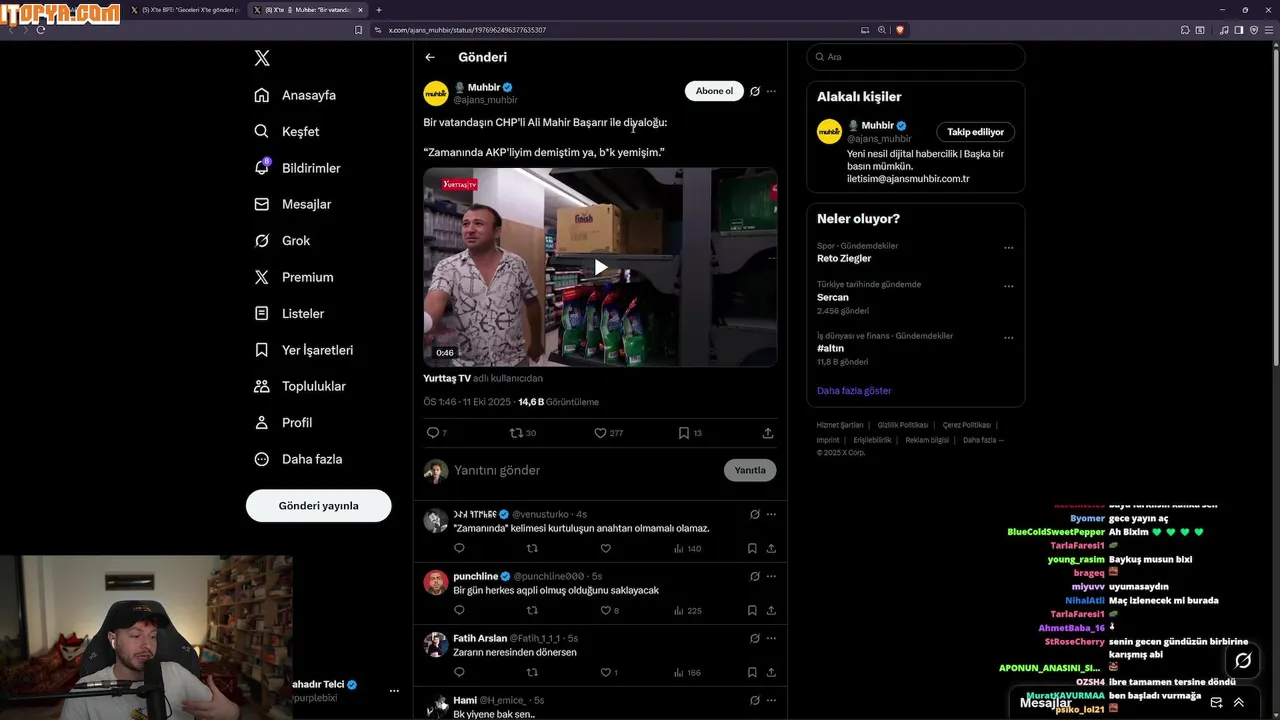Click Grok icon next to Abone ol

pyautogui.click(x=755, y=91)
